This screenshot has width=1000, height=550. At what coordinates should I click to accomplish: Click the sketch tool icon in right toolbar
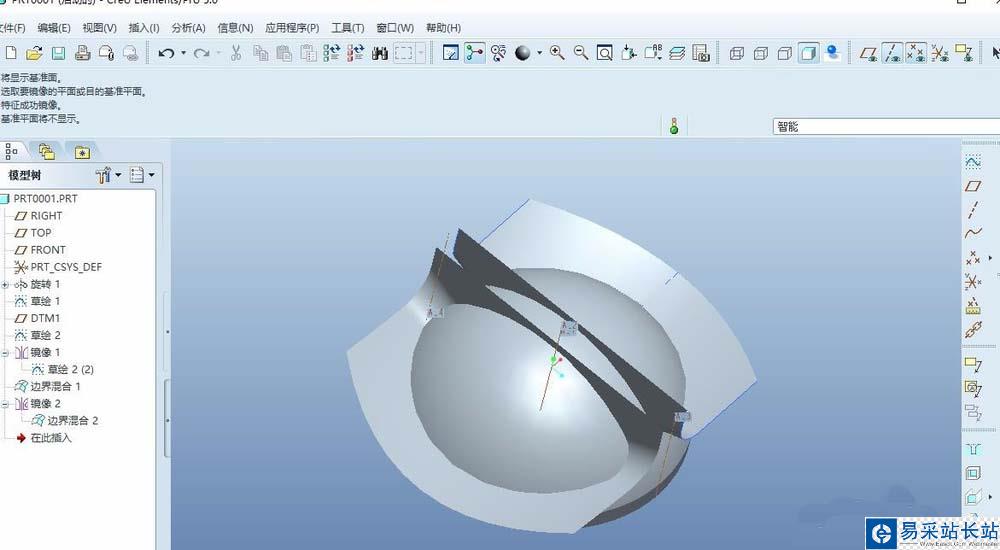tap(973, 162)
